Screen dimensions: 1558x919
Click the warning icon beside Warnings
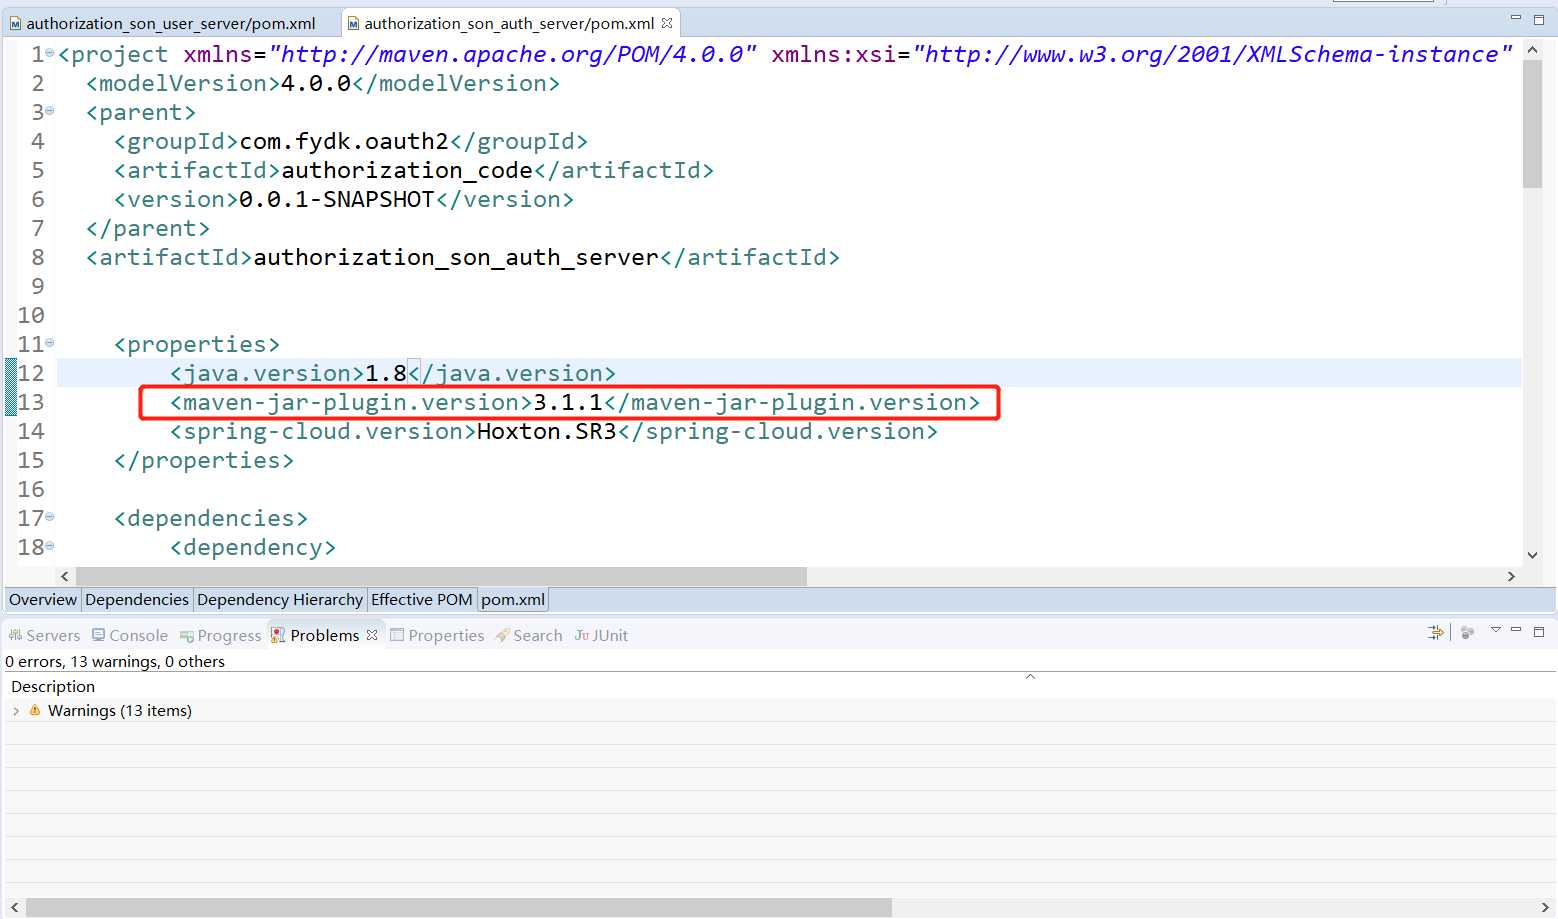pos(35,710)
